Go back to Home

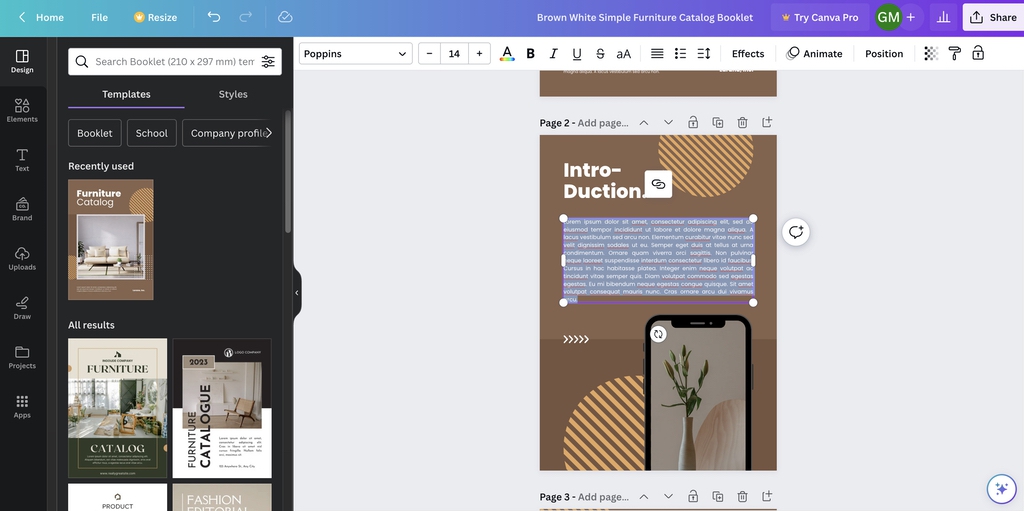coord(40,17)
